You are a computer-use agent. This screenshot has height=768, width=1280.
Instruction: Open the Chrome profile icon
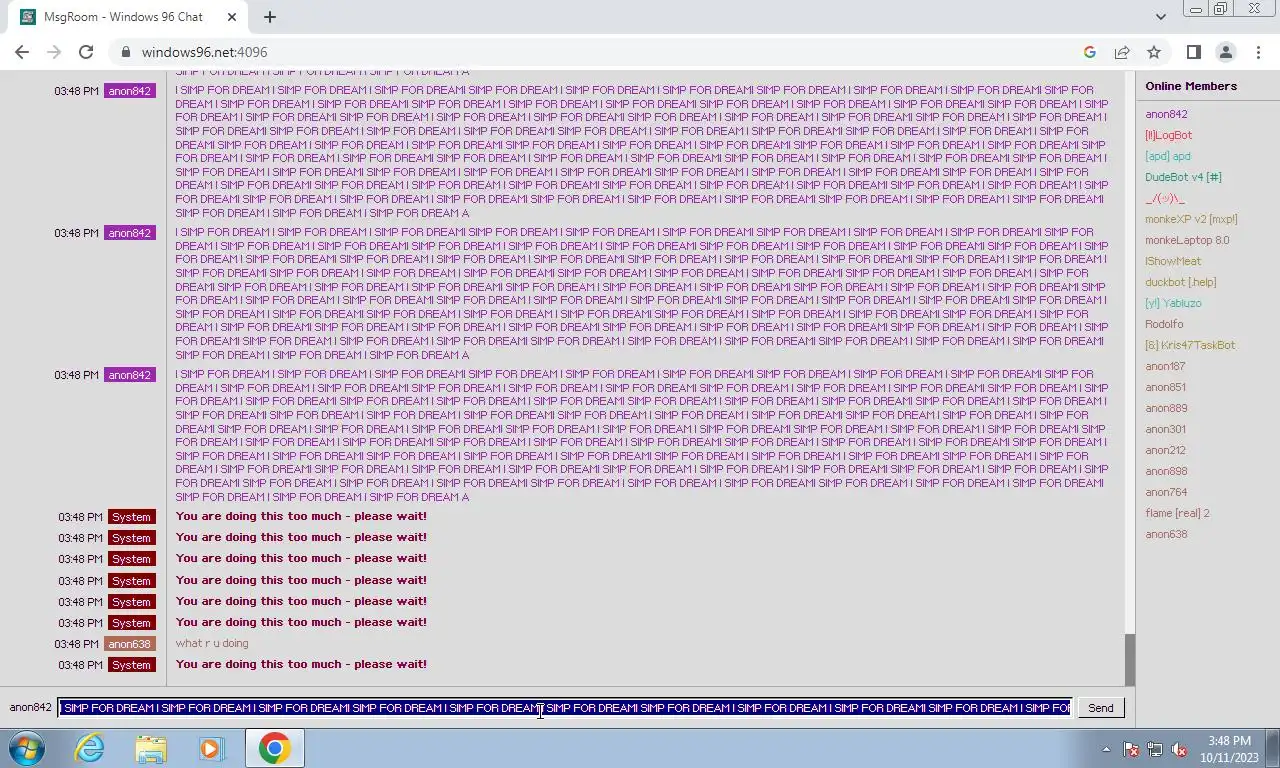pyautogui.click(x=1226, y=52)
